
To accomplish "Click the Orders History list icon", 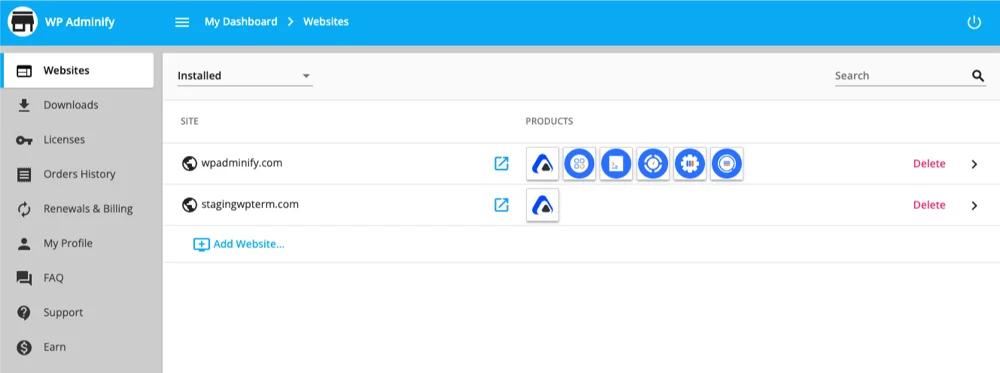I will [24, 175].
